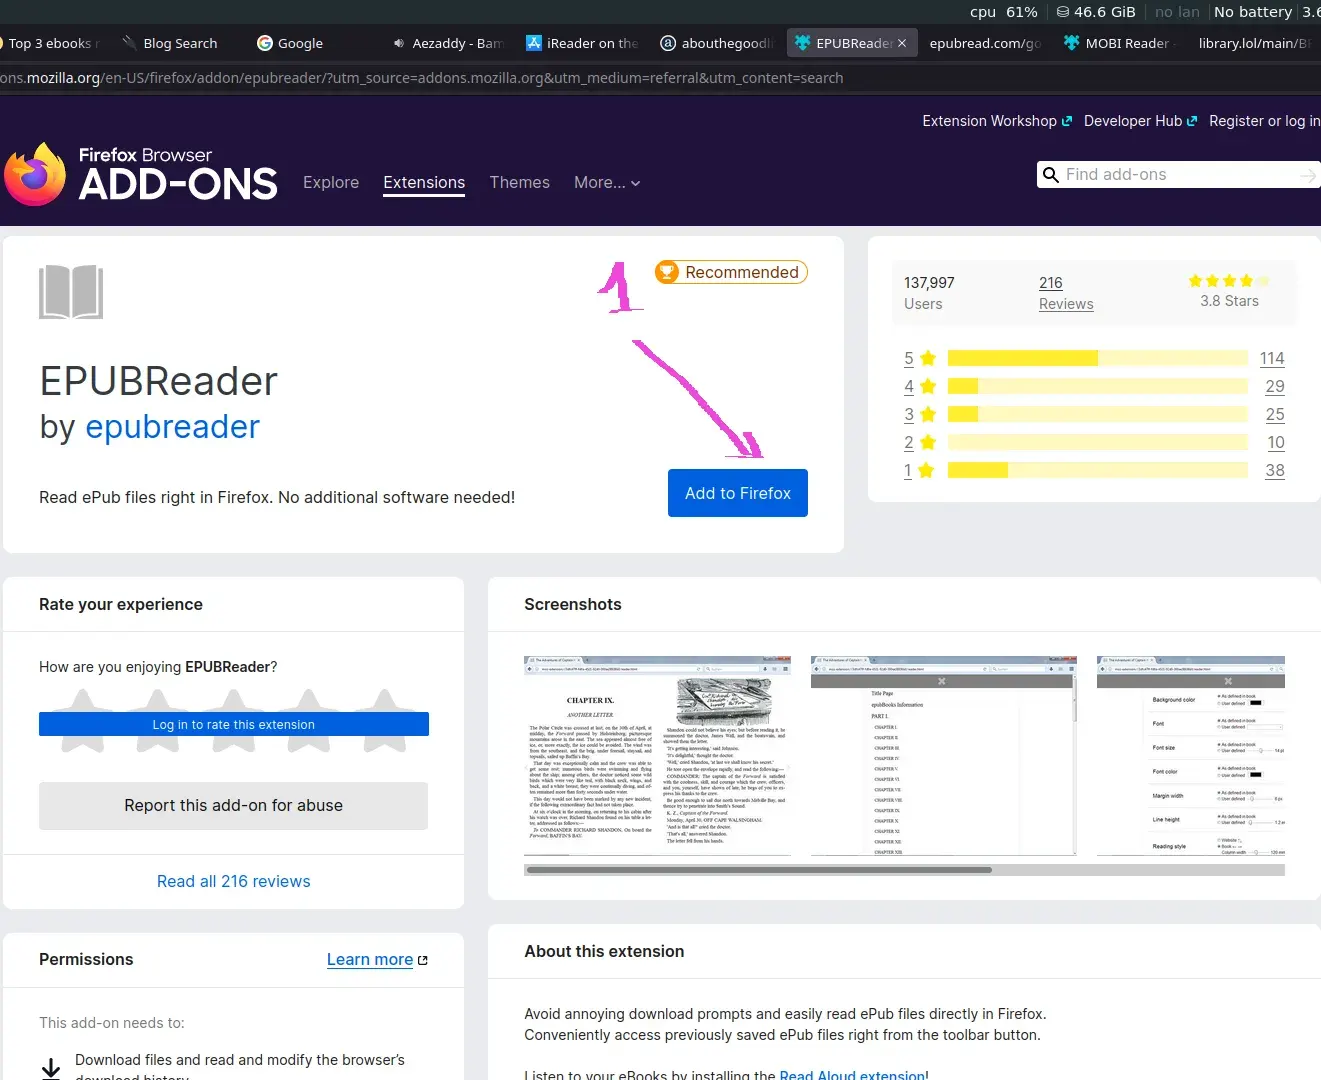Viewport: 1321px width, 1080px height.
Task: Submit search with arrow icon in search box
Action: 1308,175
